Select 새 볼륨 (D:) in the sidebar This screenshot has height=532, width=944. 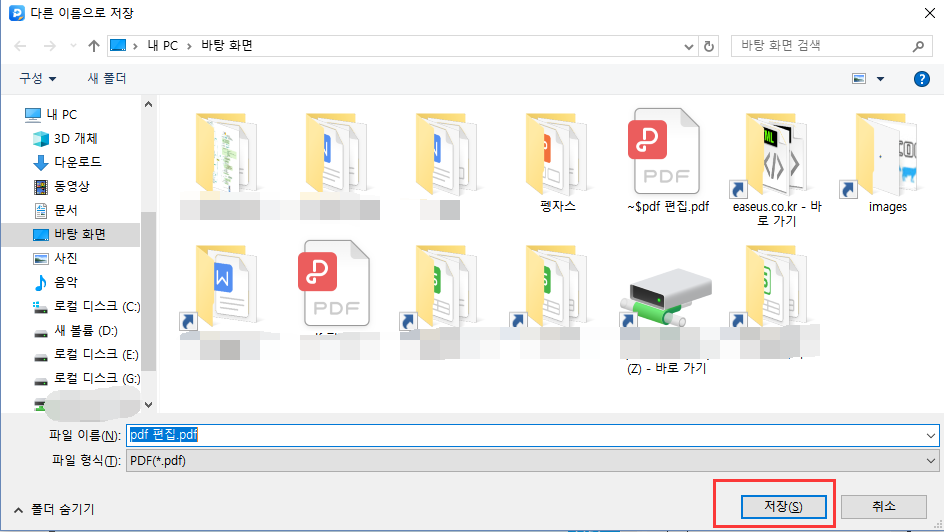75,330
